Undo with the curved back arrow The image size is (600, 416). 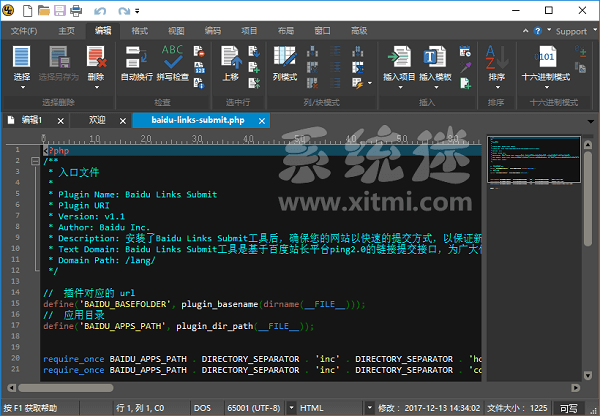(x=100, y=11)
